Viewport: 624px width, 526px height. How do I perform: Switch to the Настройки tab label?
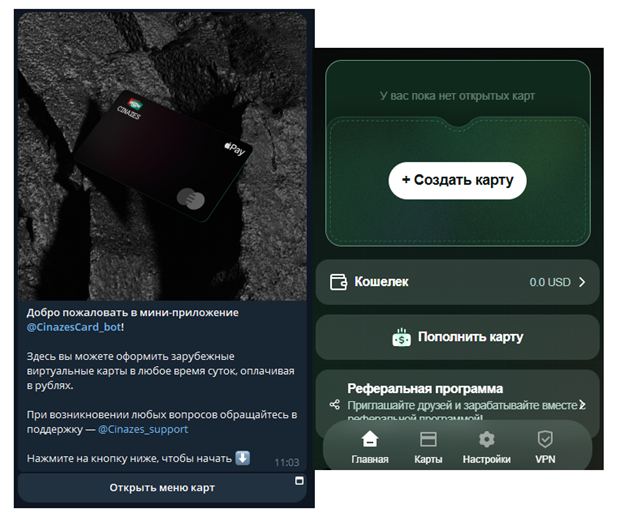[x=486, y=459]
